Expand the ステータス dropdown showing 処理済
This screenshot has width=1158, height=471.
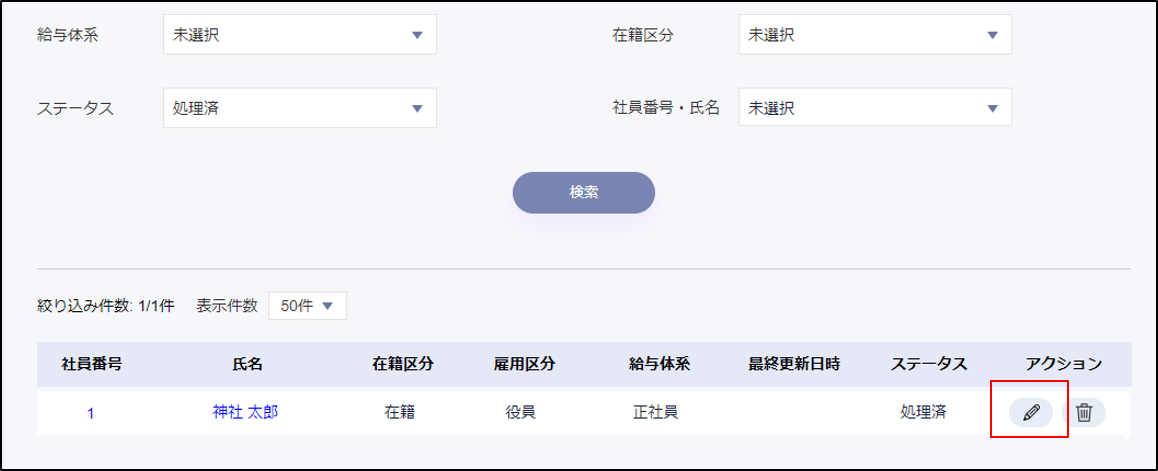tap(299, 108)
